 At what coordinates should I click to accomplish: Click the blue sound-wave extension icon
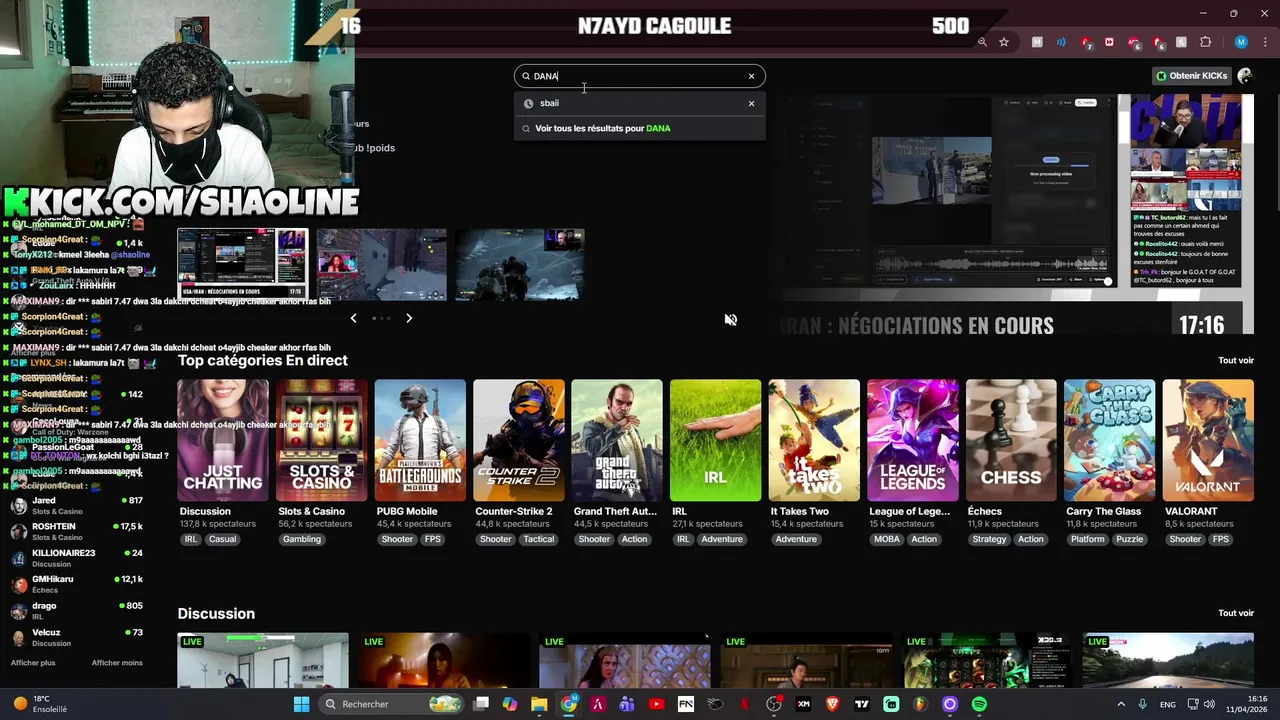tap(1061, 42)
